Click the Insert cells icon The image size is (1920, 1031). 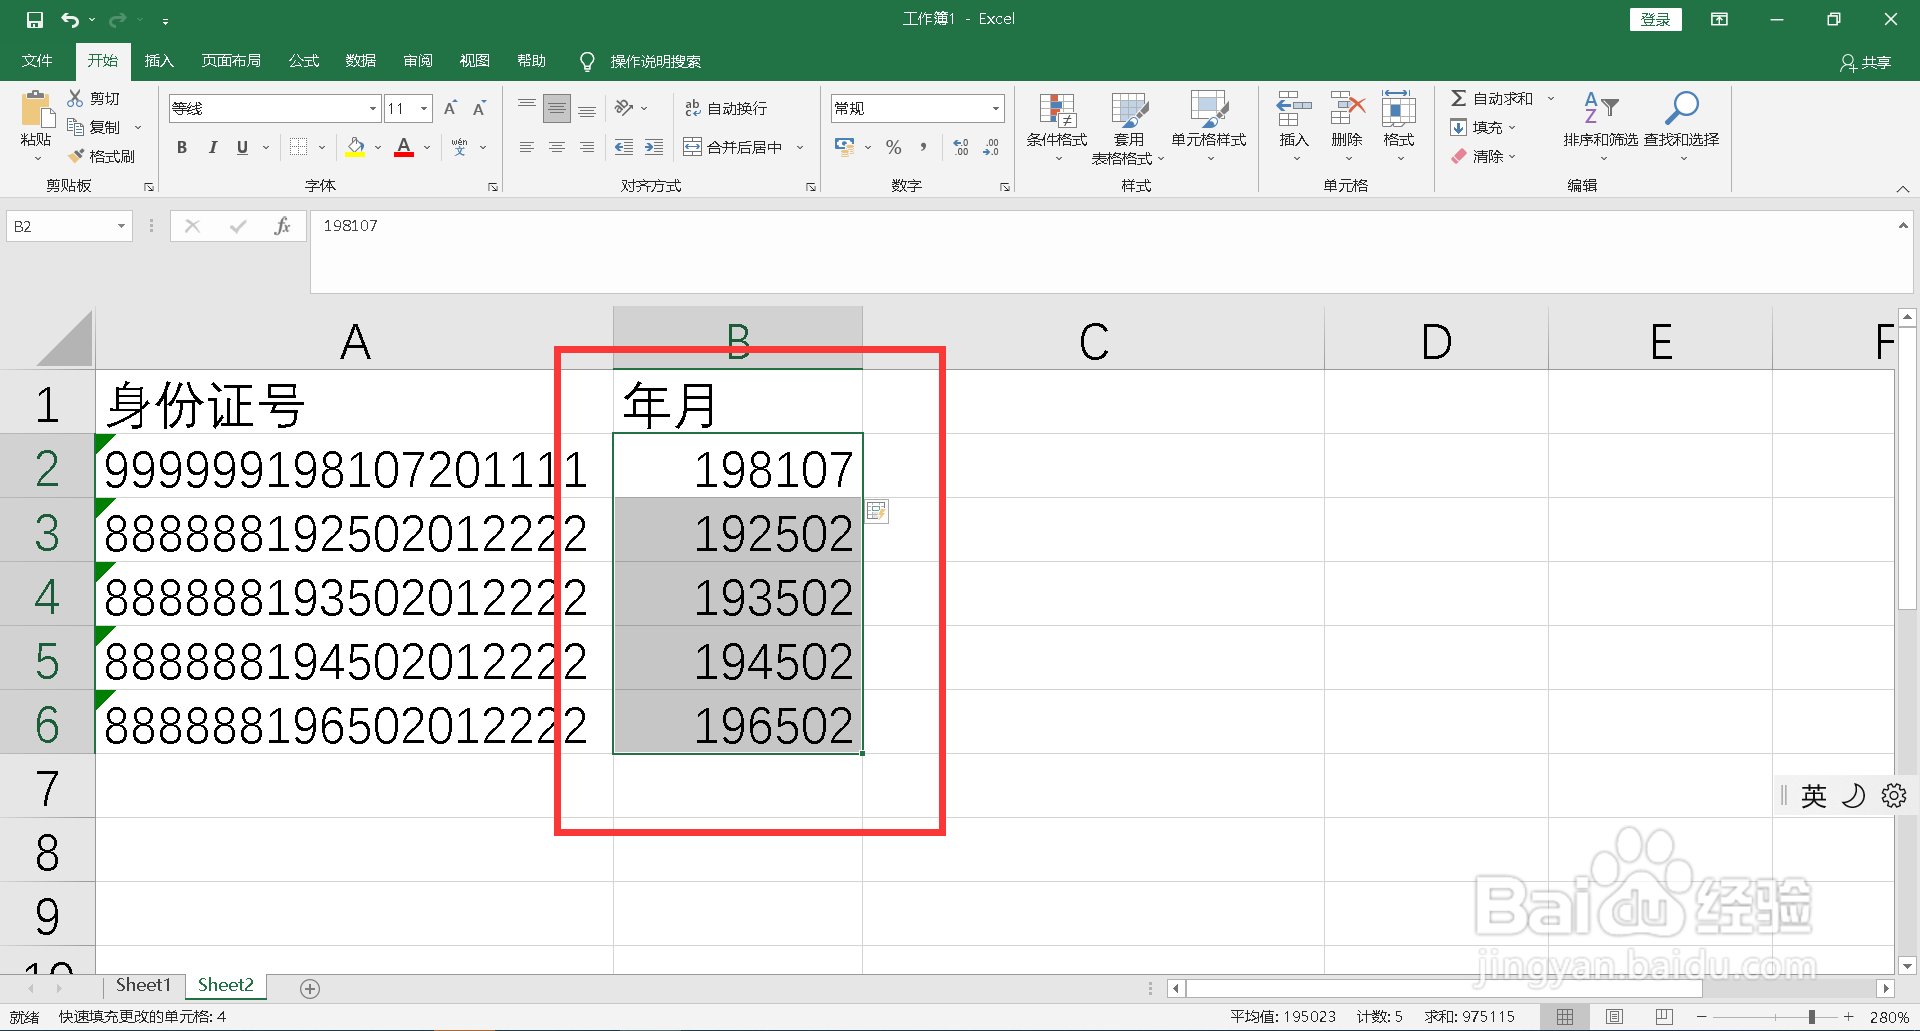tap(1294, 109)
